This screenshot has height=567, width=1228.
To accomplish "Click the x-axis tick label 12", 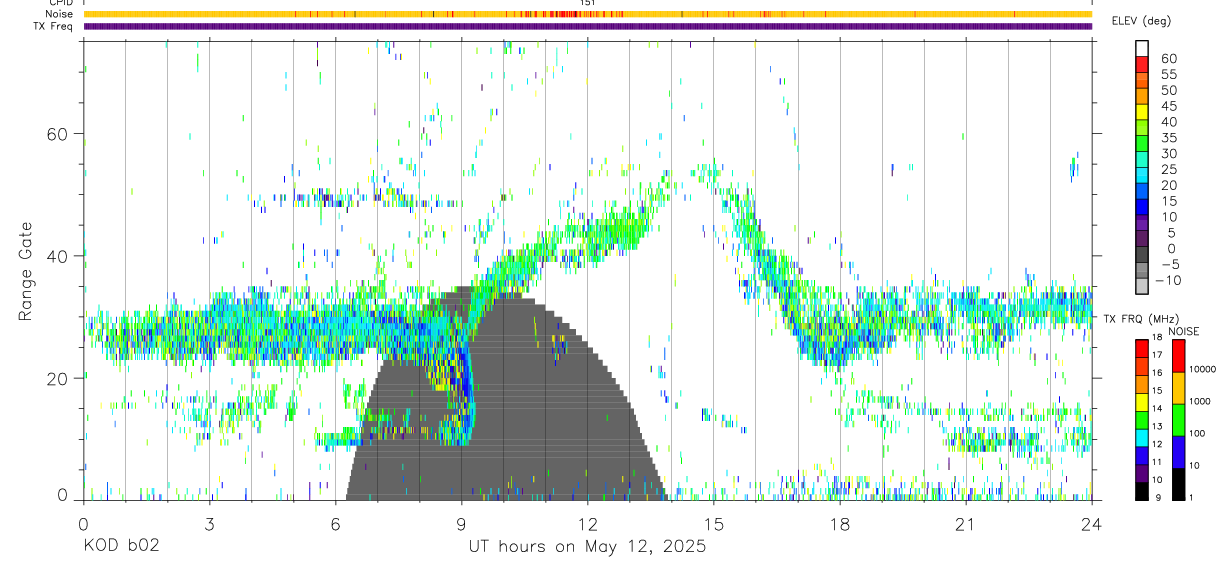I will [x=587, y=524].
